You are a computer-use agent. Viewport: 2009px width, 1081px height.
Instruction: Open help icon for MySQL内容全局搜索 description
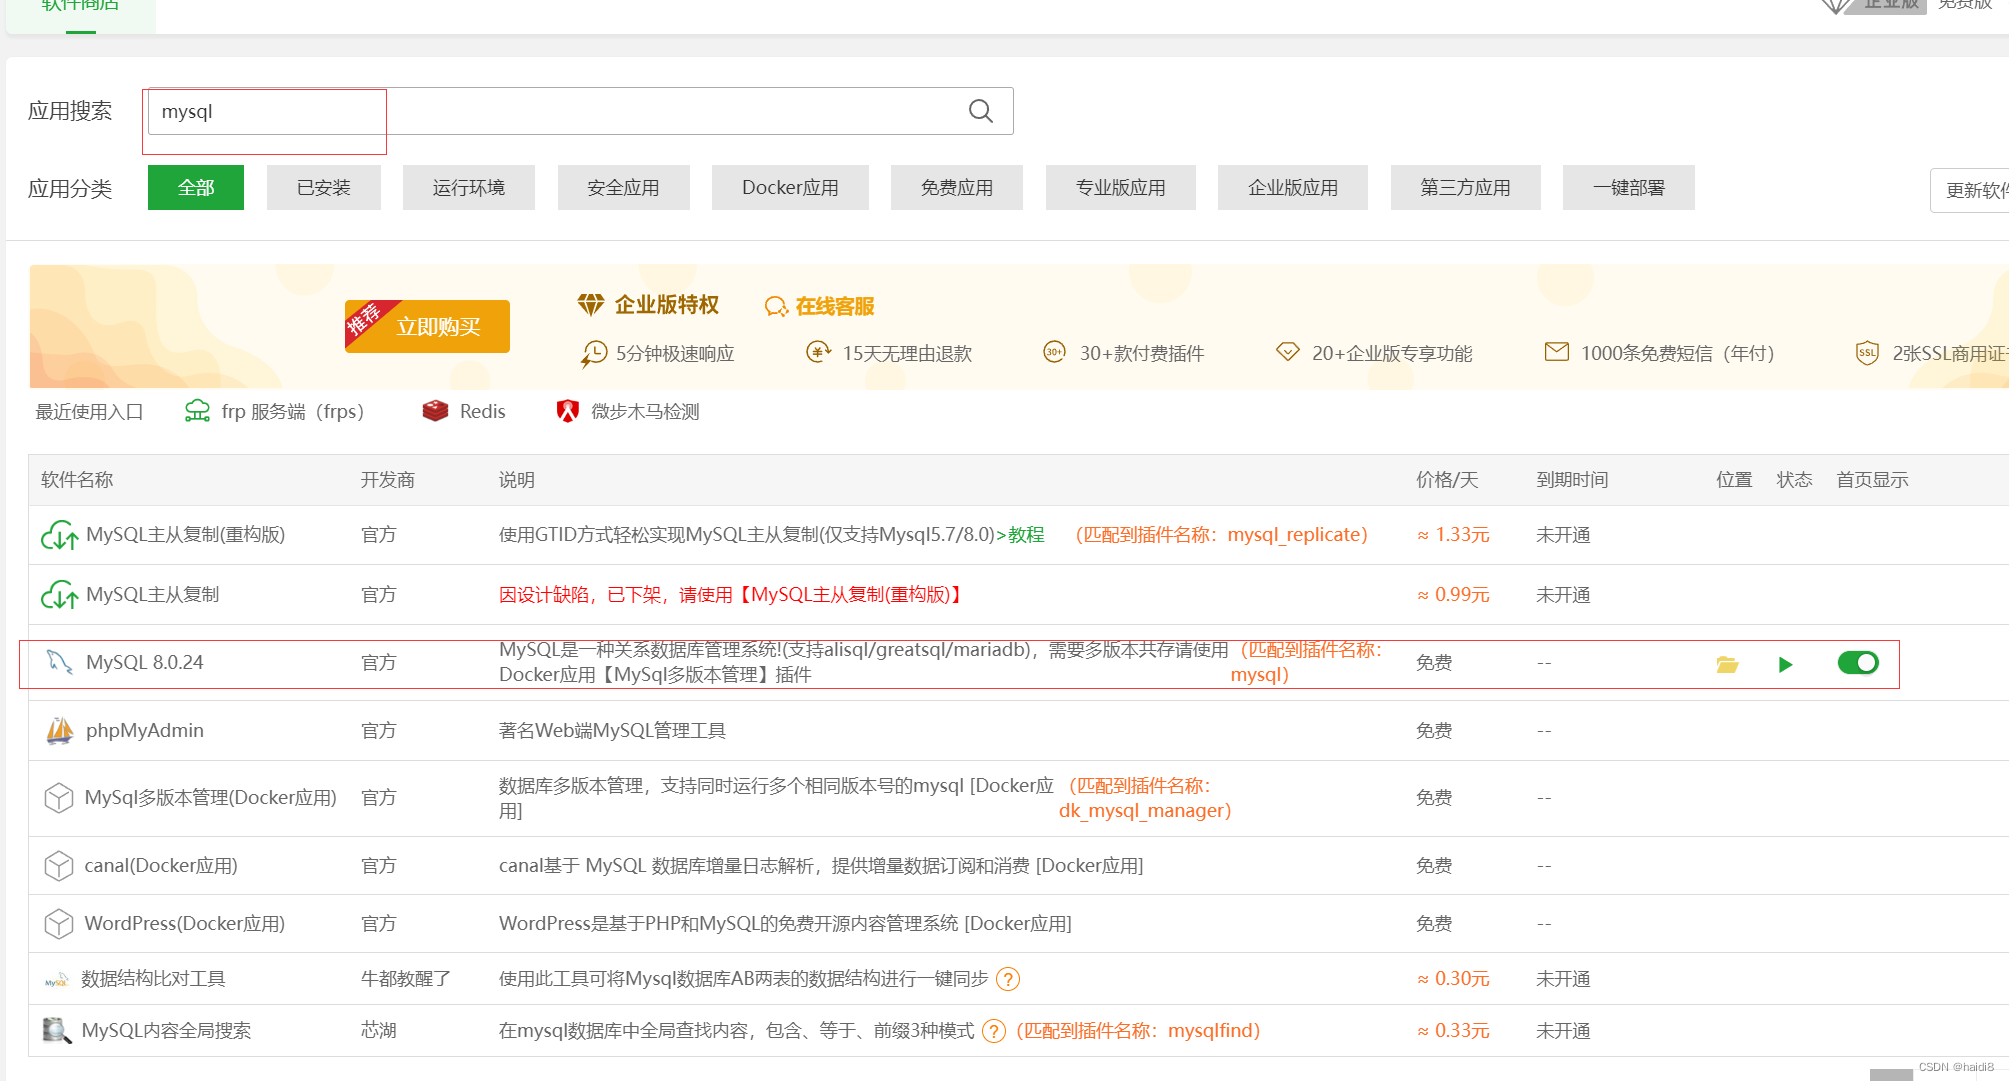point(993,1031)
